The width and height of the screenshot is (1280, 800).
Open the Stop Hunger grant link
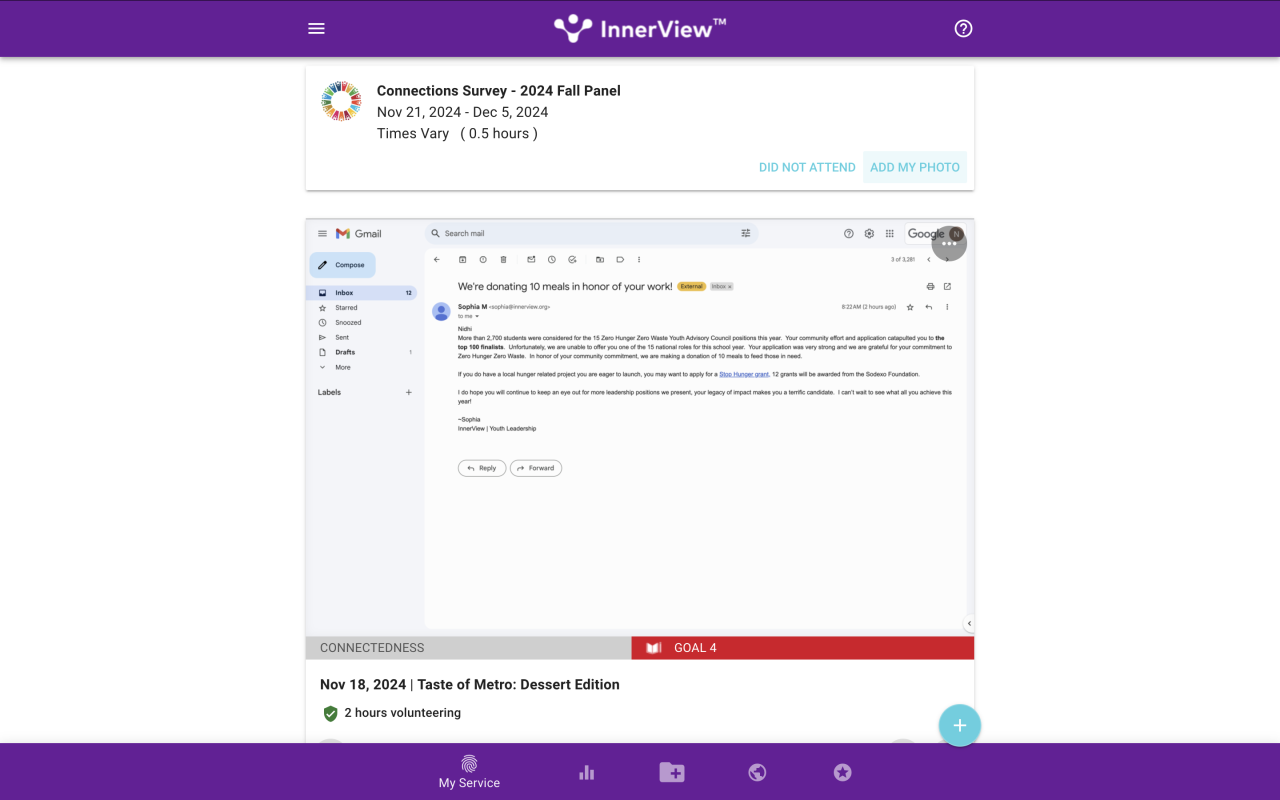click(x=744, y=375)
